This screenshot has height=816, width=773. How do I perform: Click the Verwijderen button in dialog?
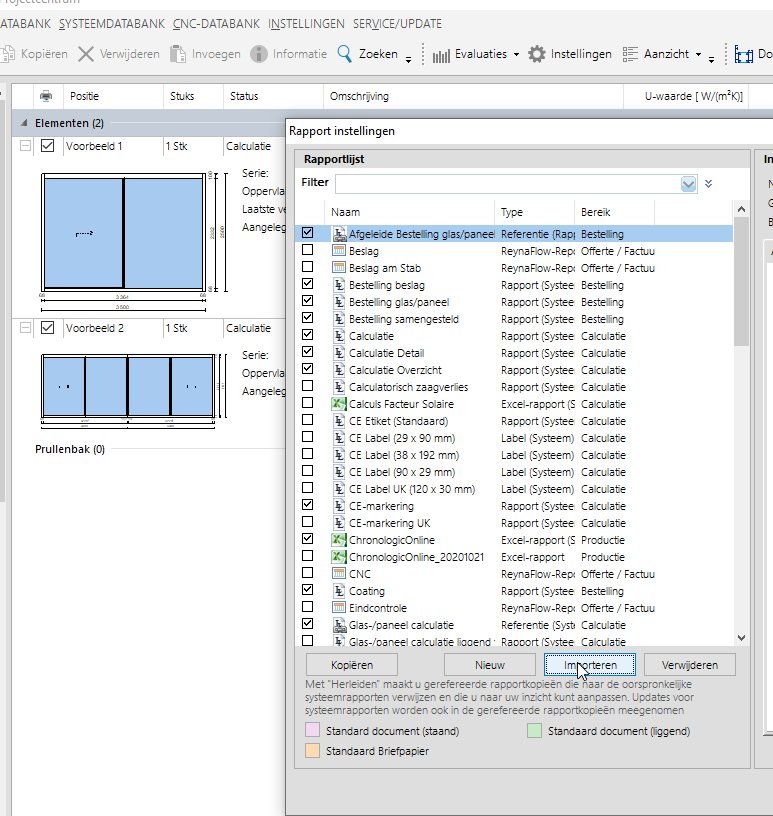point(690,665)
